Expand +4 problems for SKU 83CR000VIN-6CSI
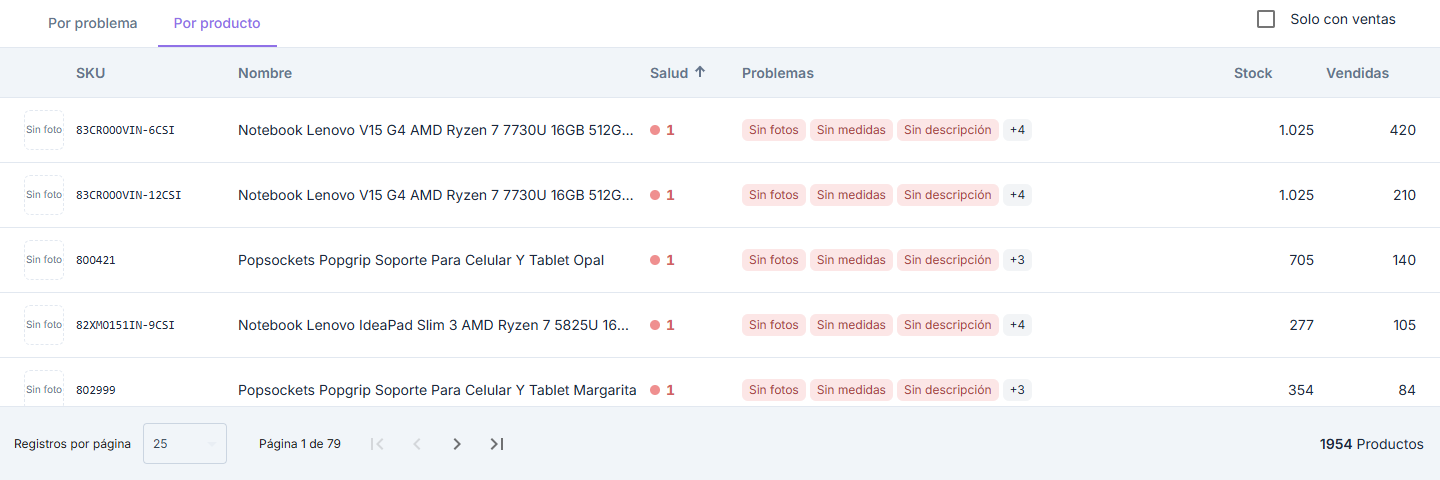 1017,130
